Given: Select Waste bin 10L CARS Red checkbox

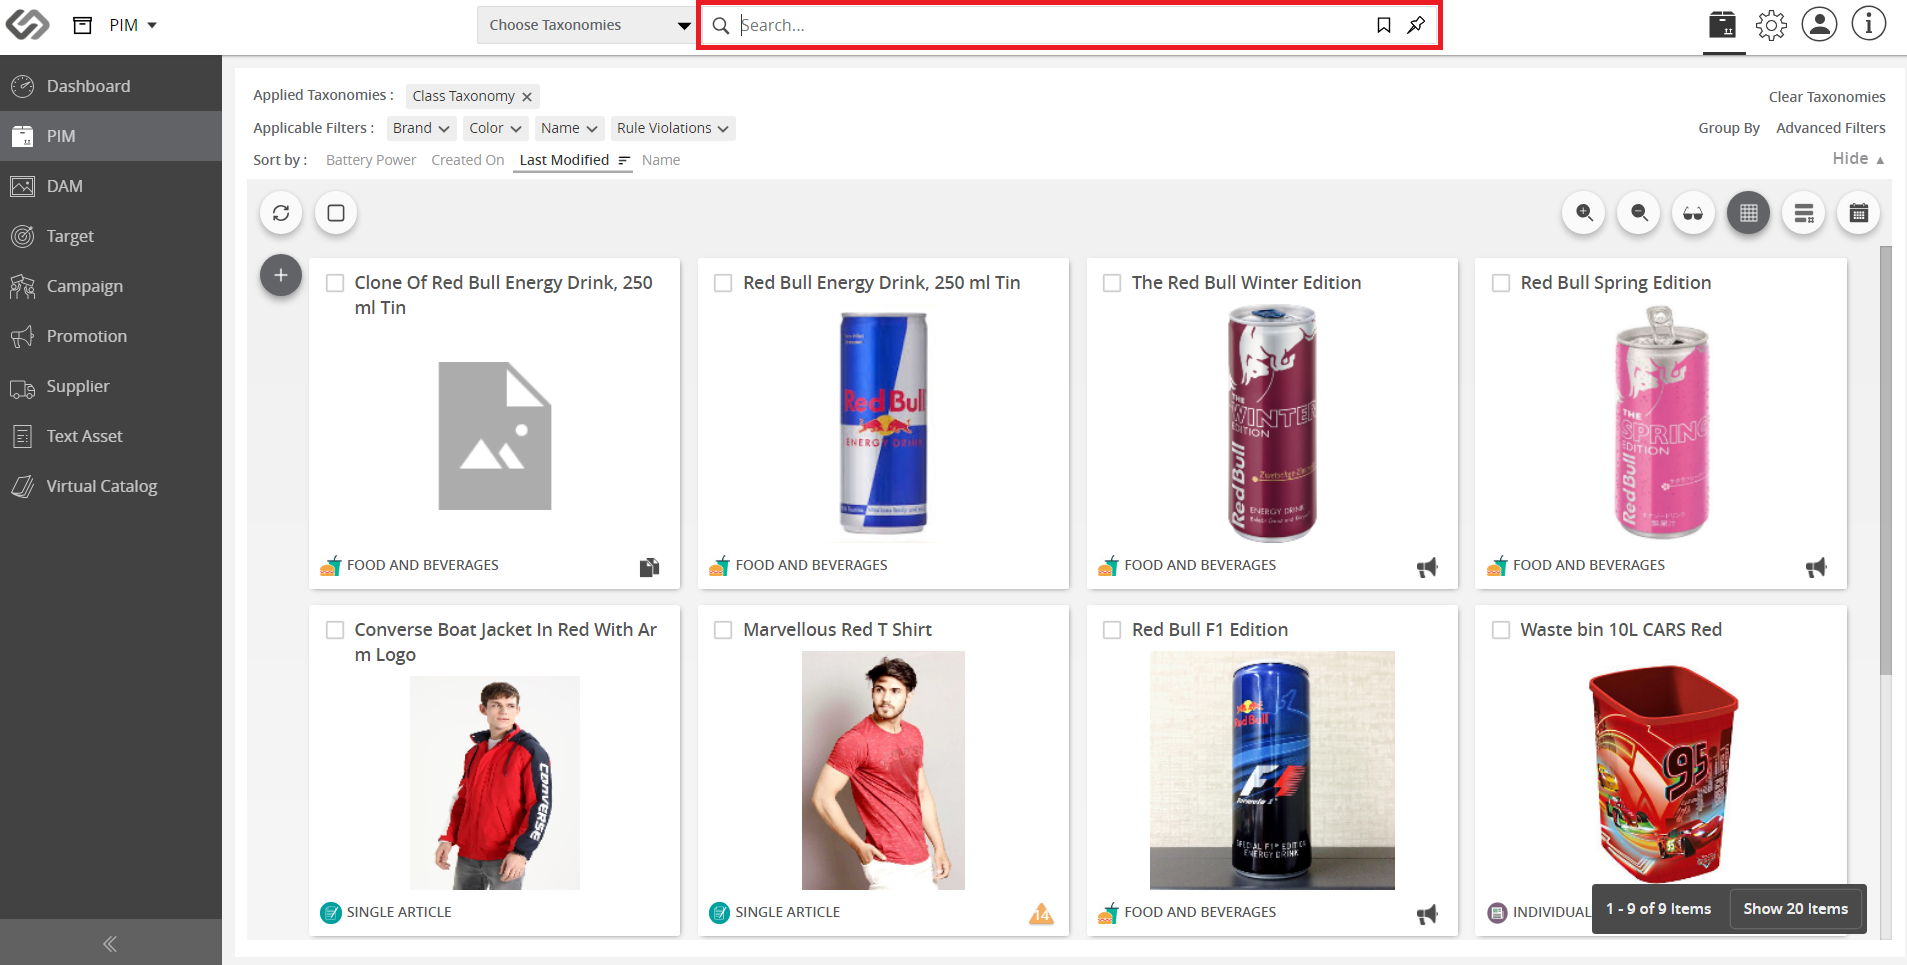Looking at the screenshot, I should (x=1501, y=630).
